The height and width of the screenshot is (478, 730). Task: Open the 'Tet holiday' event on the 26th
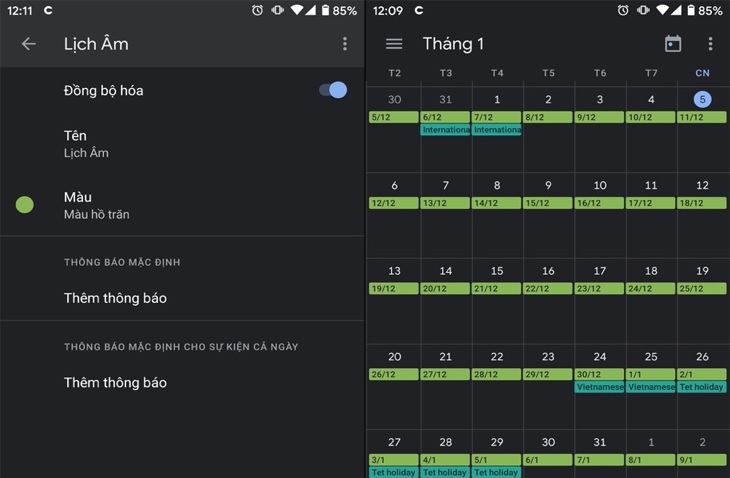702,387
